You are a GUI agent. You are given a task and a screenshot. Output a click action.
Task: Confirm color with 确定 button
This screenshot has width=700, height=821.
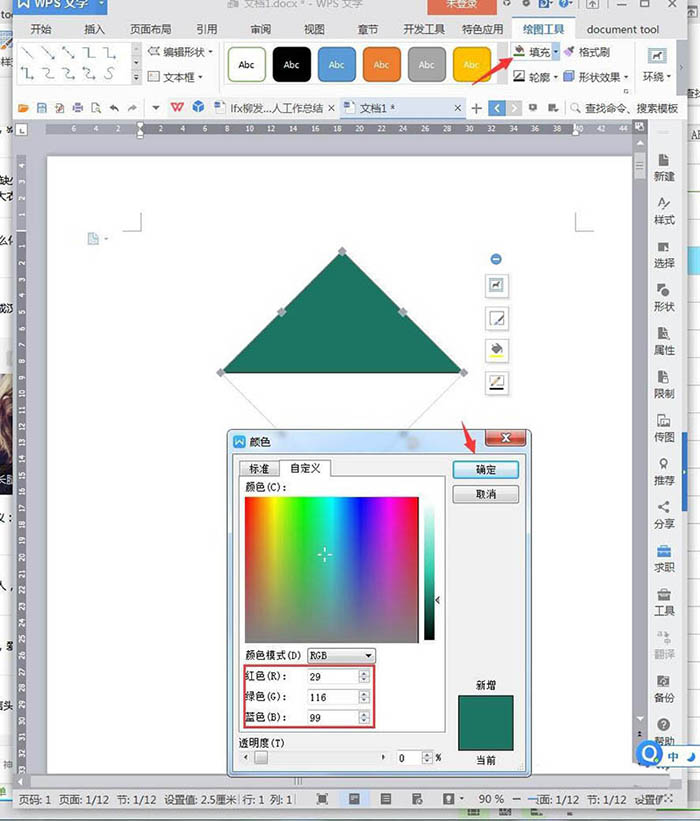pos(486,470)
